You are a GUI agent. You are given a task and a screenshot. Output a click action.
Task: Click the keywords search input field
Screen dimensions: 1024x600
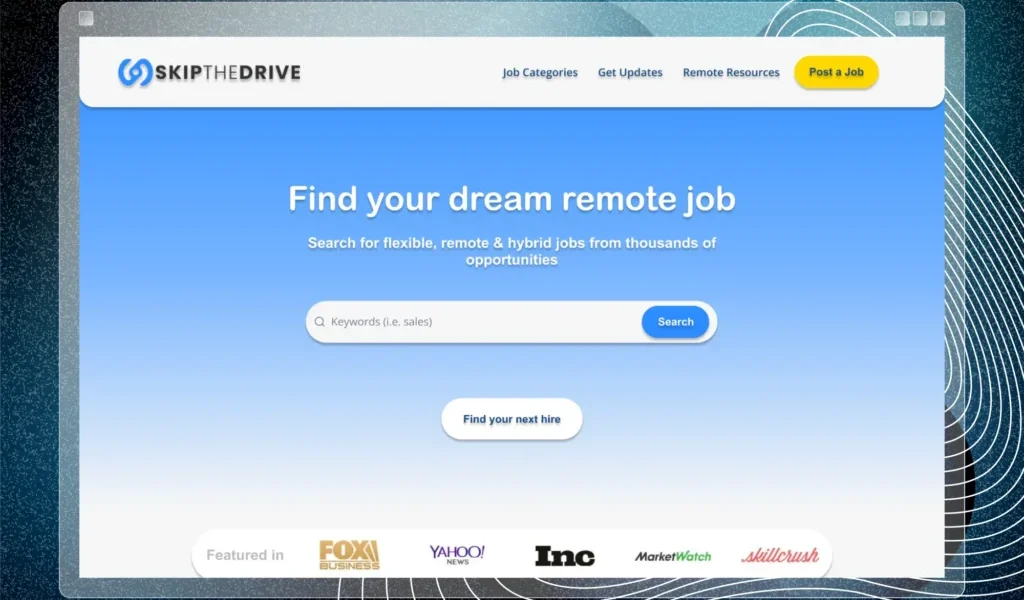[470, 321]
